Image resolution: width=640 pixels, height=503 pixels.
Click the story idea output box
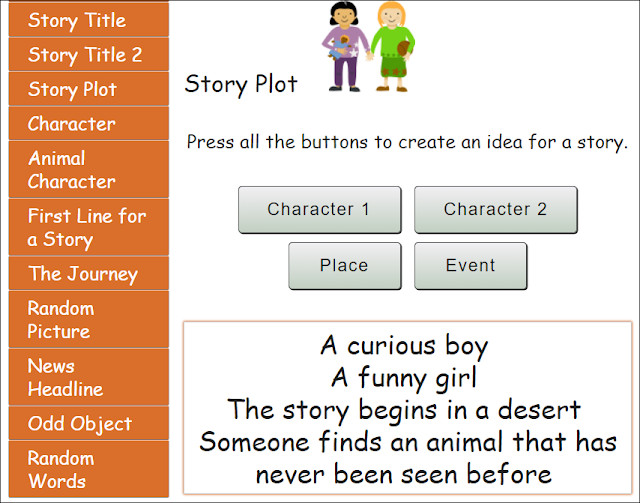(407, 408)
